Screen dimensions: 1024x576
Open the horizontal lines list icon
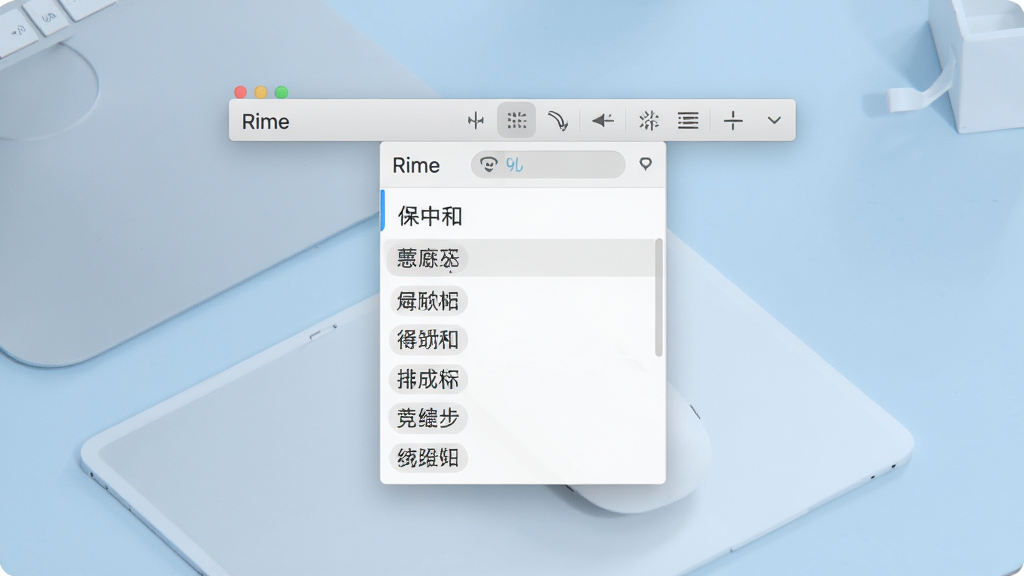688,120
